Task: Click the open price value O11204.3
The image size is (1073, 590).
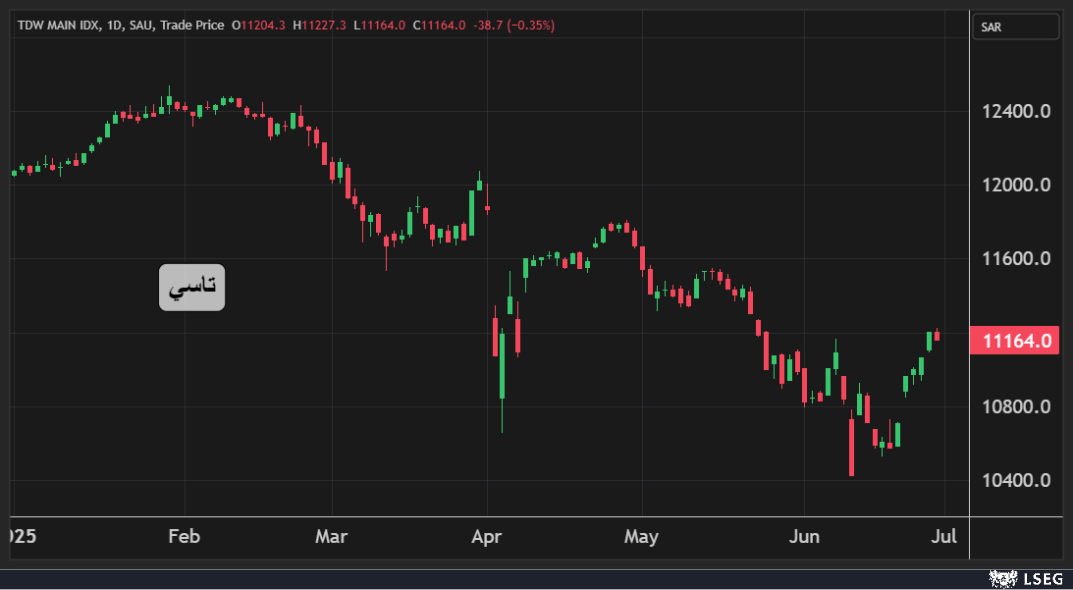Action: coord(258,25)
